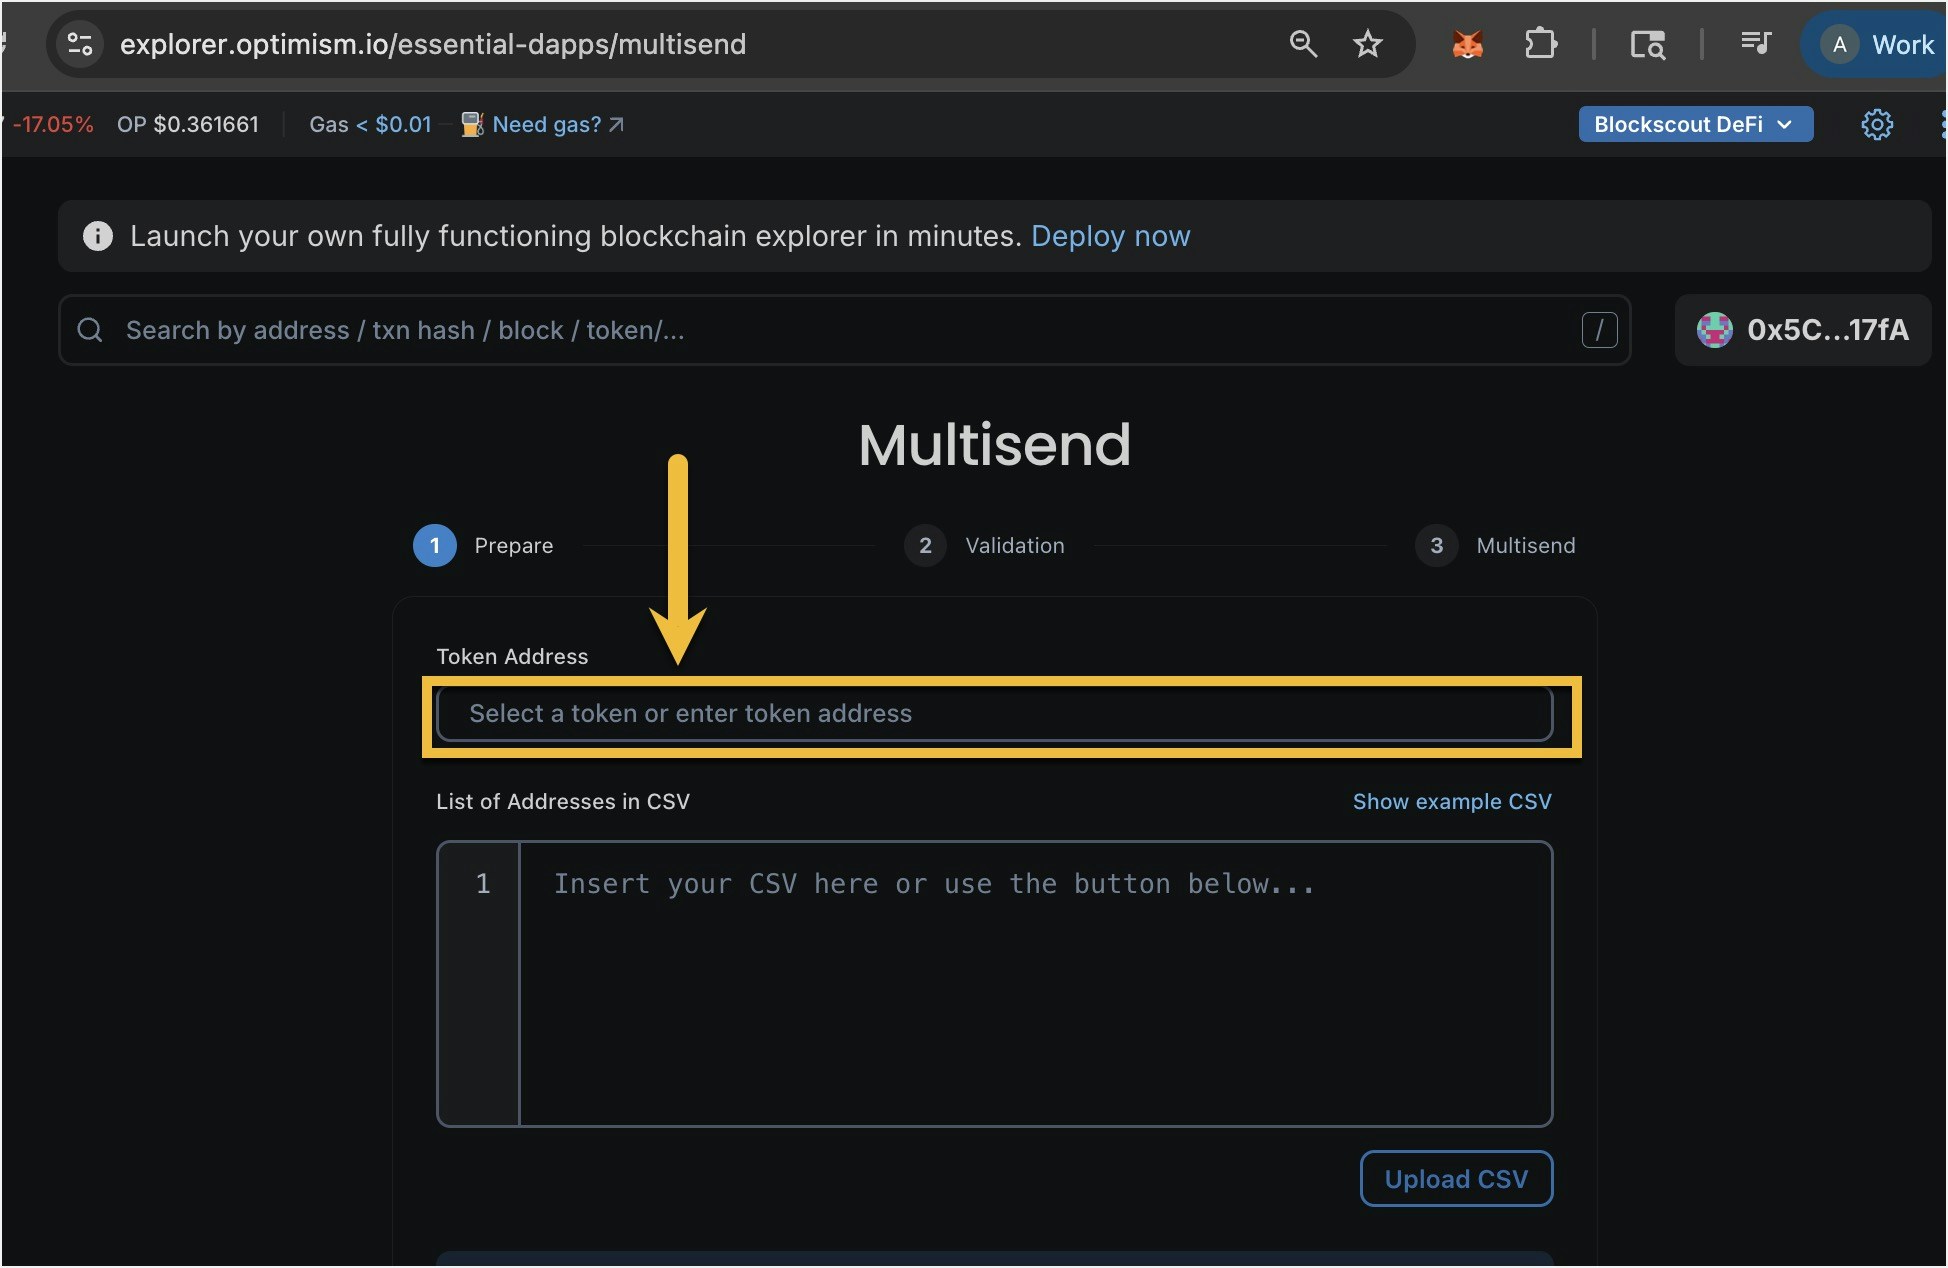Open the browser Extensions puzzle menu
Image resolution: width=1948 pixels, height=1268 pixels.
pos(1540,44)
